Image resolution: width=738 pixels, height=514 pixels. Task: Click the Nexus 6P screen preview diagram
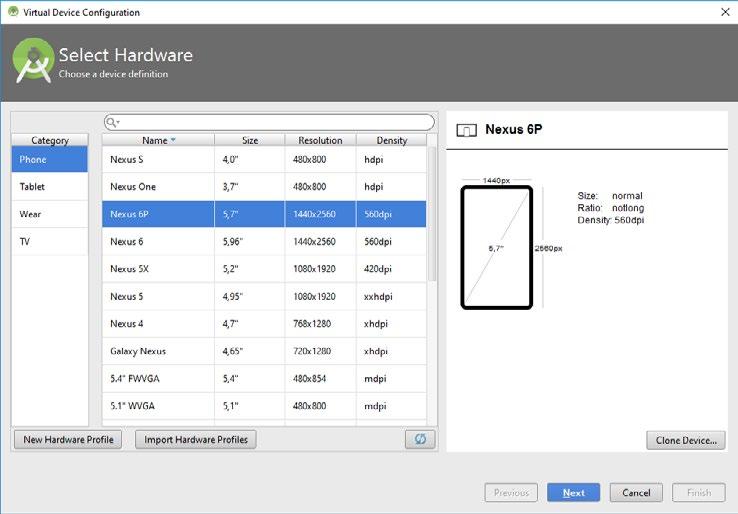point(497,248)
